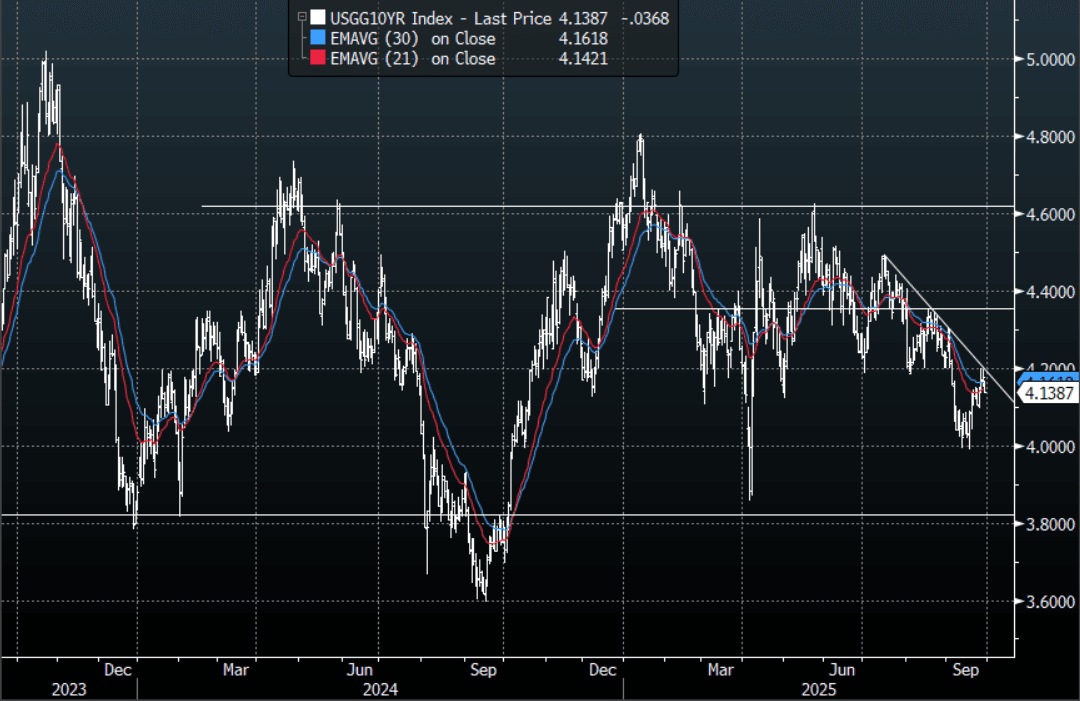Click the 2024 year label on the time axis
The height and width of the screenshot is (701, 1080).
(x=380, y=690)
